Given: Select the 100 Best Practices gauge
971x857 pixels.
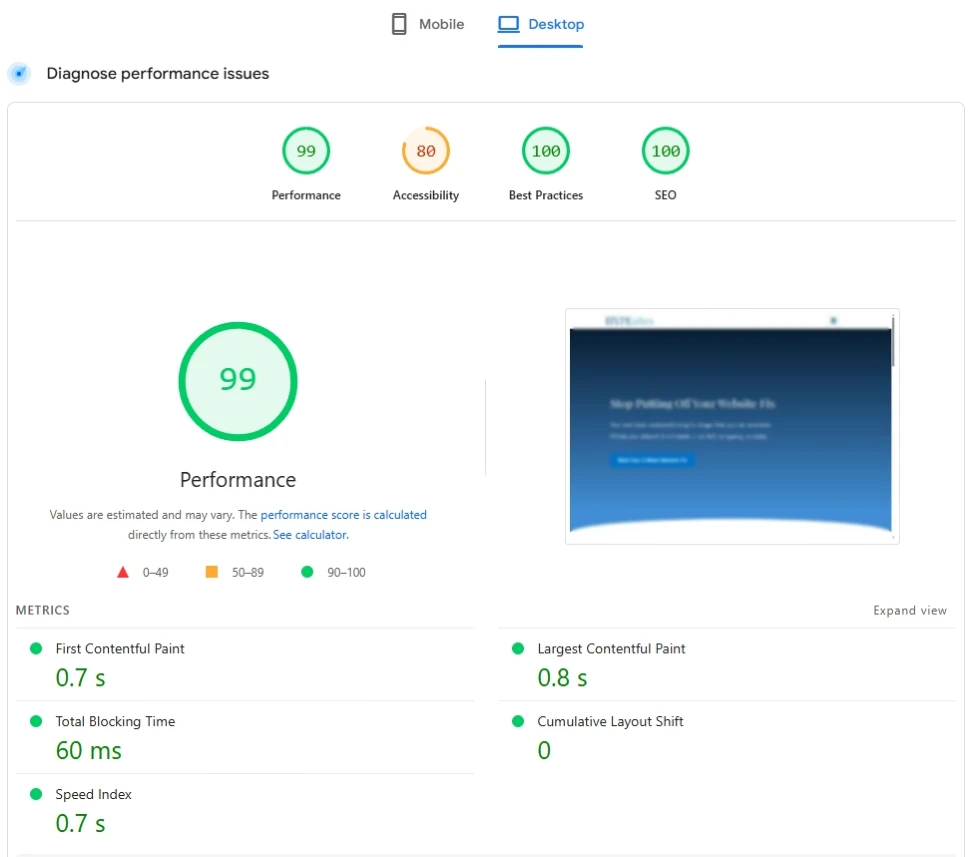Looking at the screenshot, I should click(x=546, y=150).
